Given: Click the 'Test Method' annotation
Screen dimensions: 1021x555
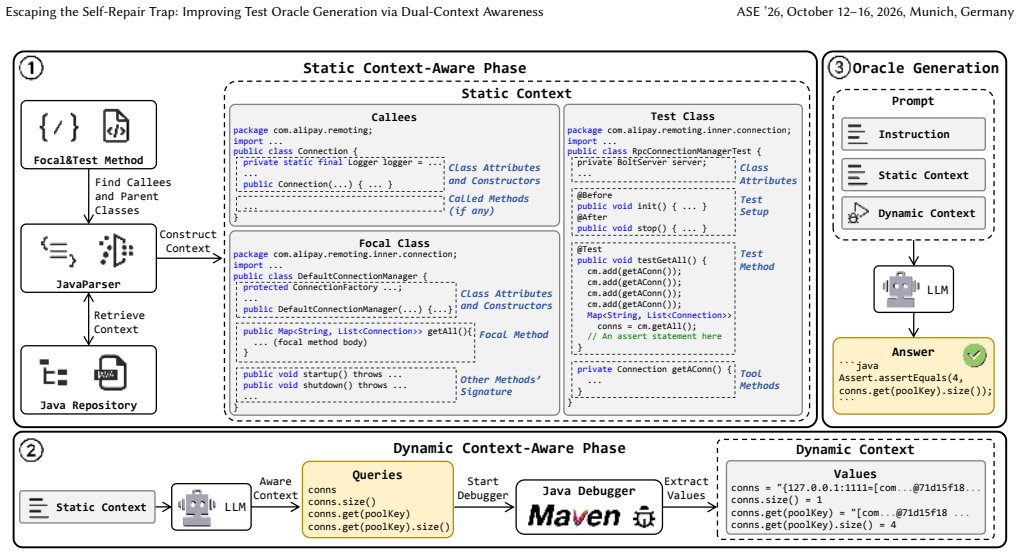Looking at the screenshot, I should (x=757, y=260).
